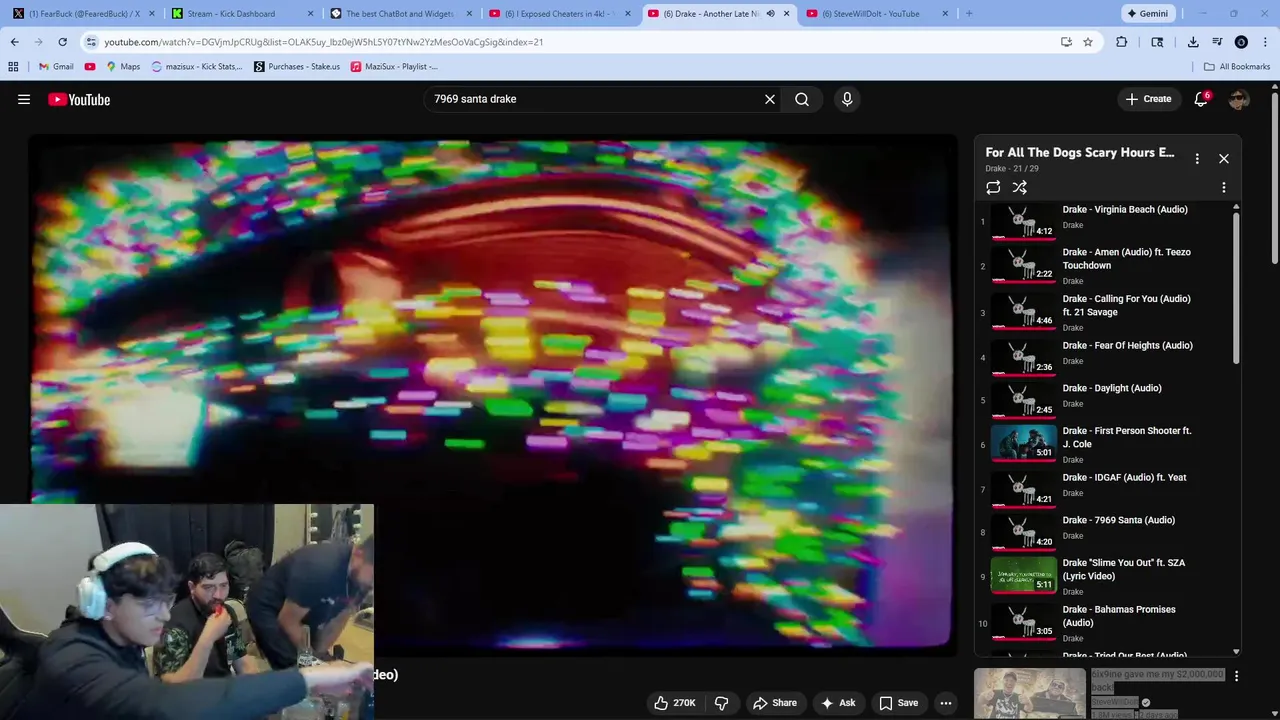
Task: Open Chrome extensions puzzle icon
Action: click(1121, 42)
